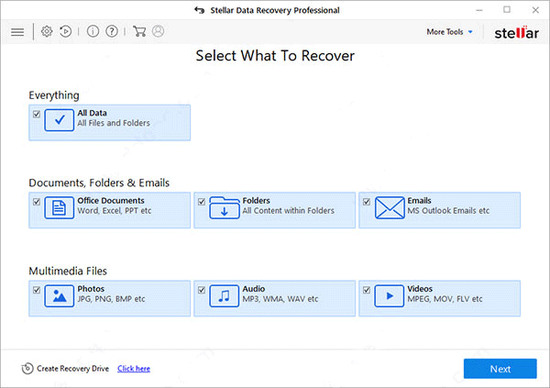This screenshot has width=550, height=388.
Task: Uncheck the All Data checkbox
Action: click(36, 114)
